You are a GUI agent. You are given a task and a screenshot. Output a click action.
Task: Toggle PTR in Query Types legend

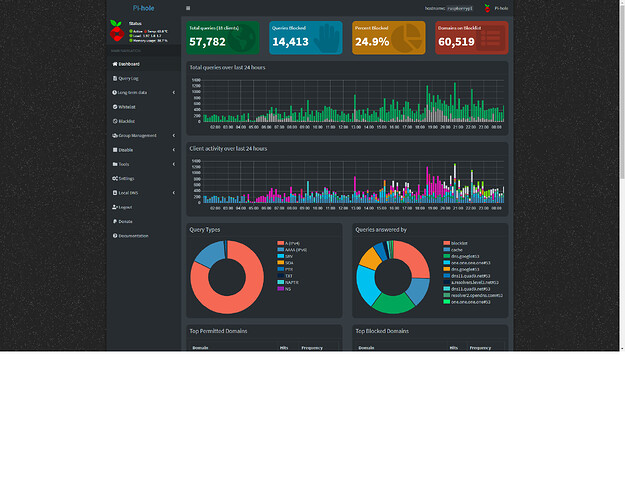pyautogui.click(x=285, y=269)
